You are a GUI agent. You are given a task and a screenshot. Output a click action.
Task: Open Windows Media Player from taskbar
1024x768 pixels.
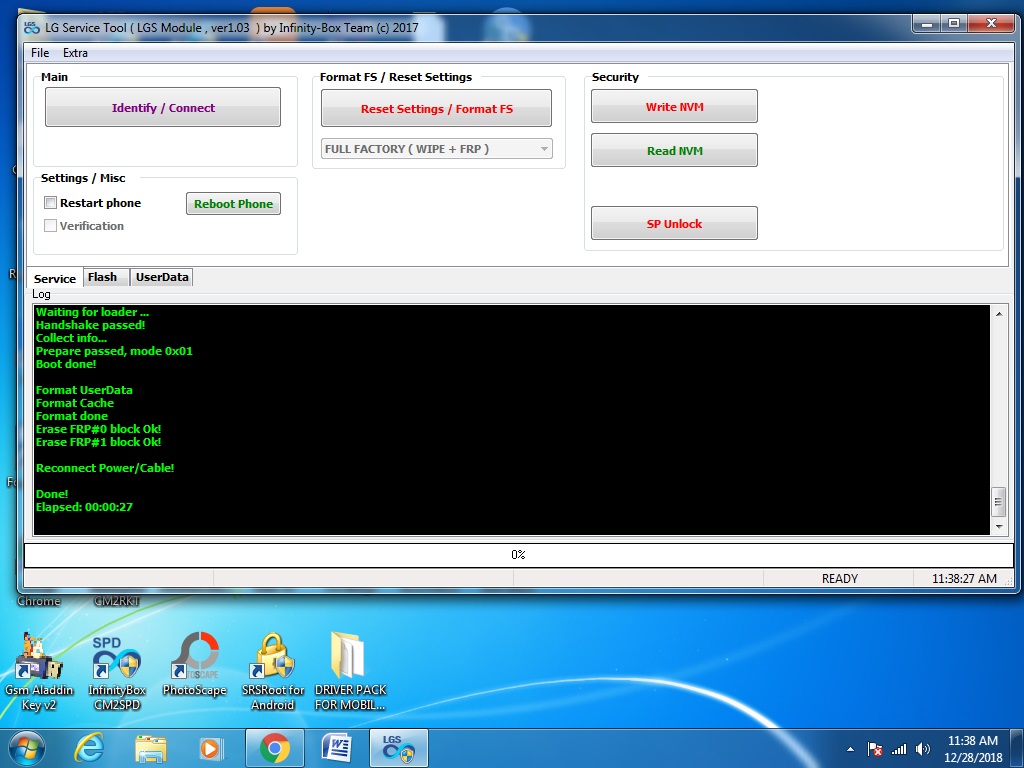211,748
